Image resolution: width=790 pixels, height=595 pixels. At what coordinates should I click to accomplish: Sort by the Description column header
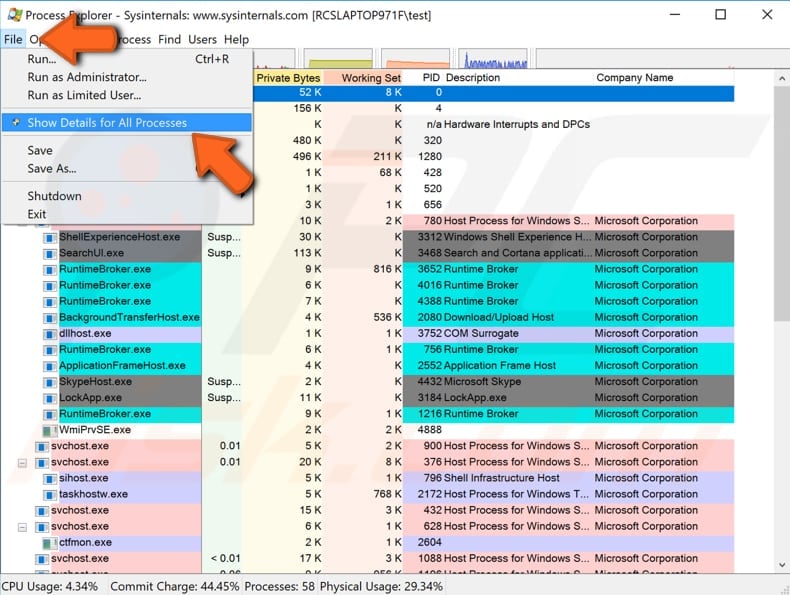517,78
